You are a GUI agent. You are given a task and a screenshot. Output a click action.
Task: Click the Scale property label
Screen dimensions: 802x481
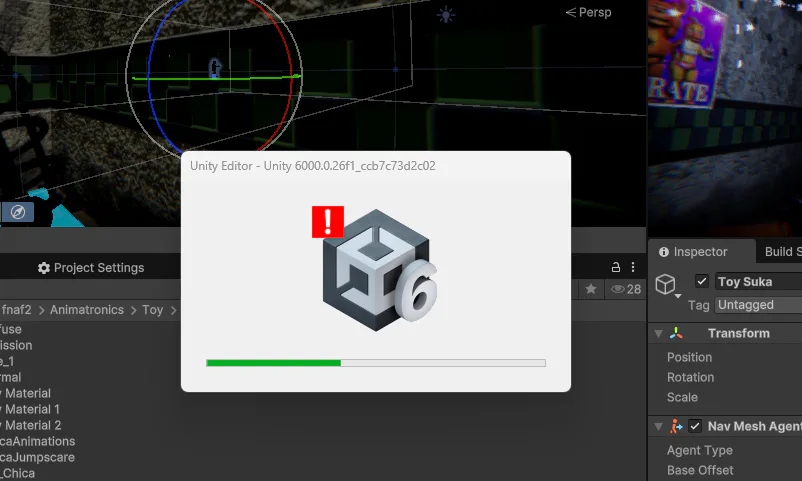[x=682, y=397]
